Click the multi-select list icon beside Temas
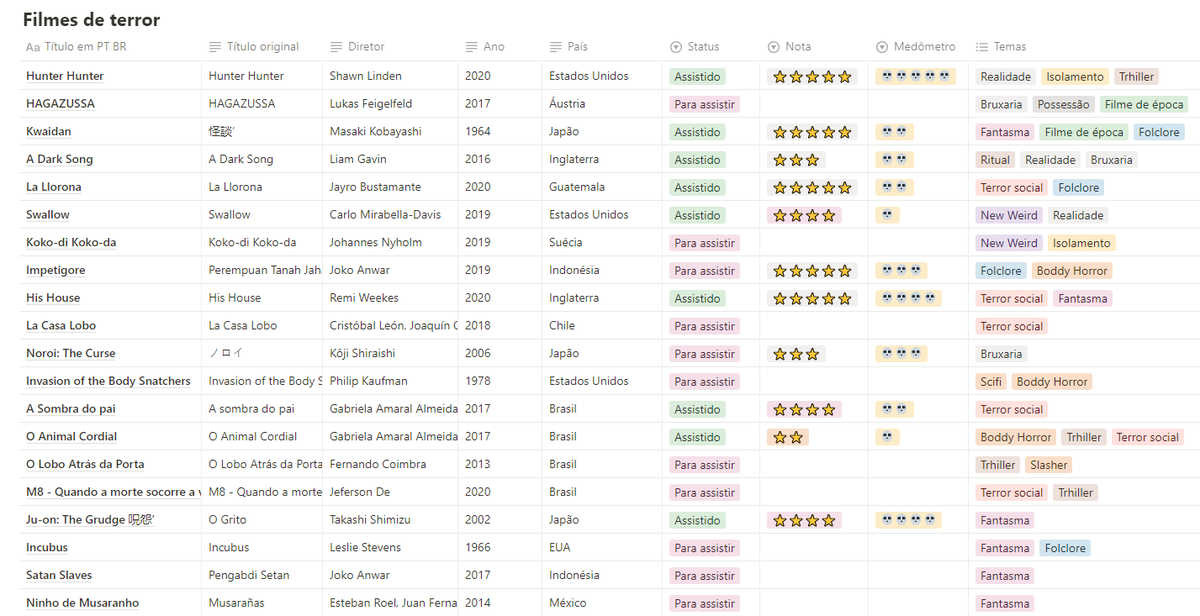Image resolution: width=1200 pixels, height=616 pixels. click(982, 47)
